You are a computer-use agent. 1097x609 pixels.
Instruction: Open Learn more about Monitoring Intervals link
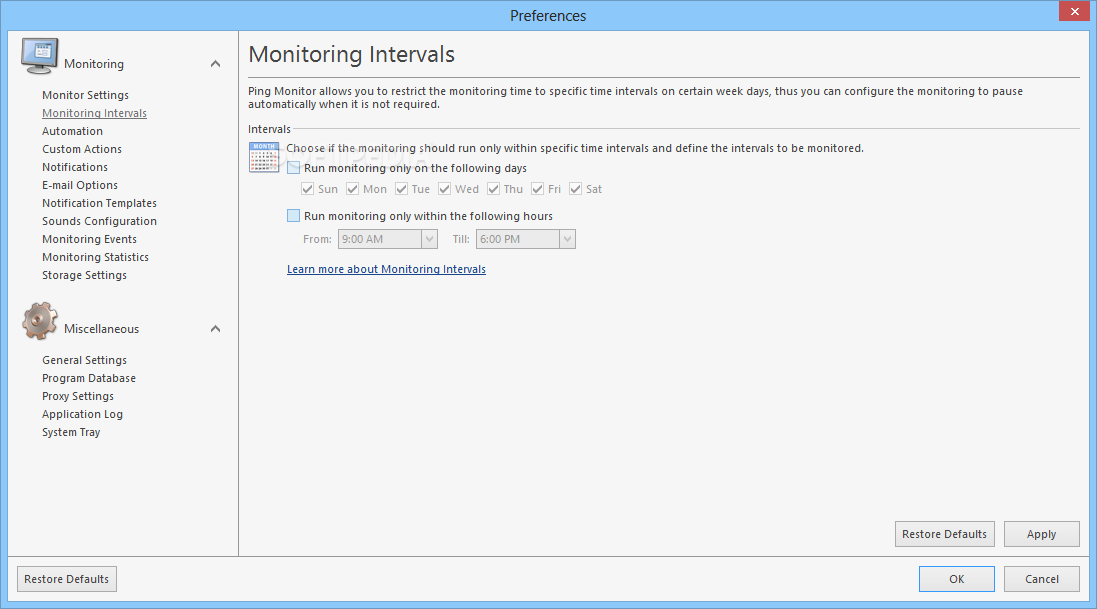386,270
